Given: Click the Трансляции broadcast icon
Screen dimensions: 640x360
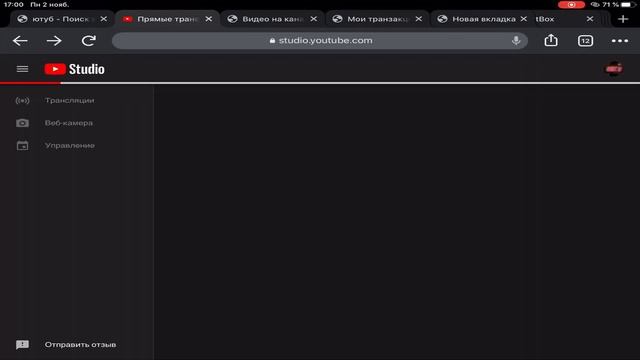Looking at the screenshot, I should [x=22, y=100].
